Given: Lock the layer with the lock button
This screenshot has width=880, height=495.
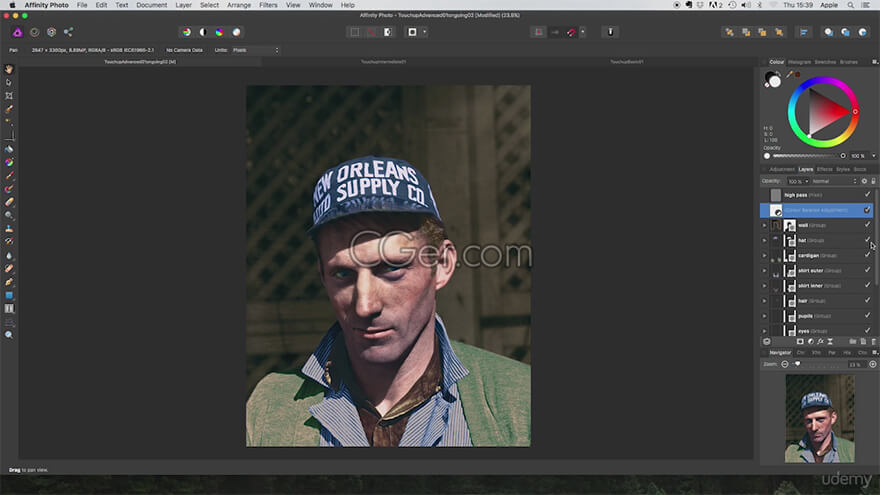Looking at the screenshot, I should (873, 181).
